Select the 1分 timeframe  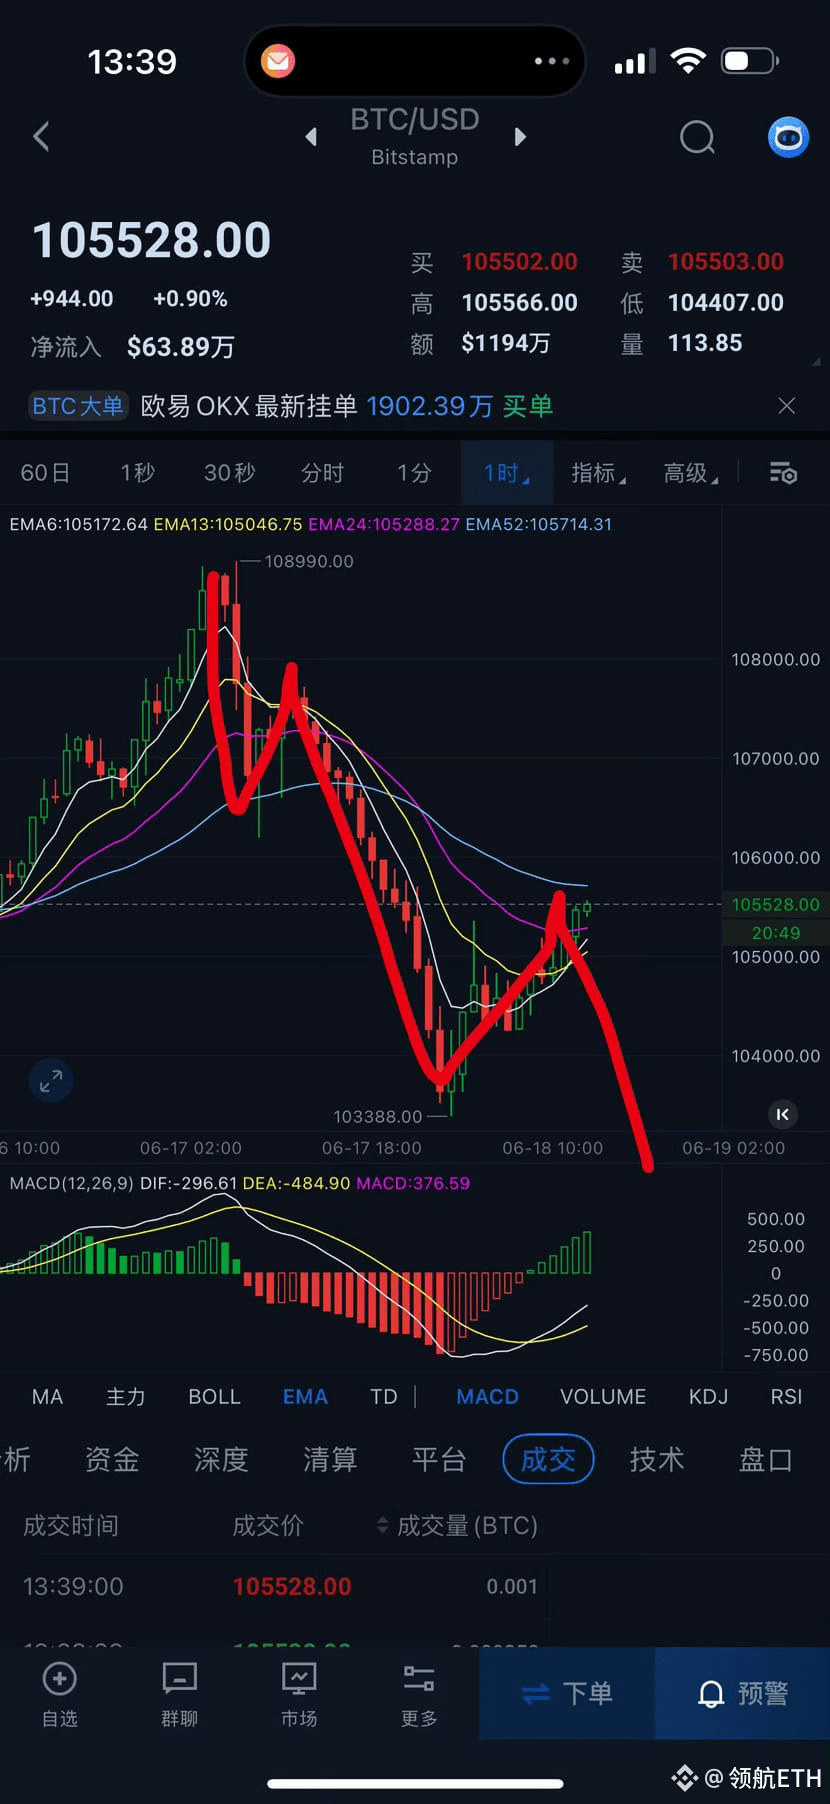(x=414, y=473)
